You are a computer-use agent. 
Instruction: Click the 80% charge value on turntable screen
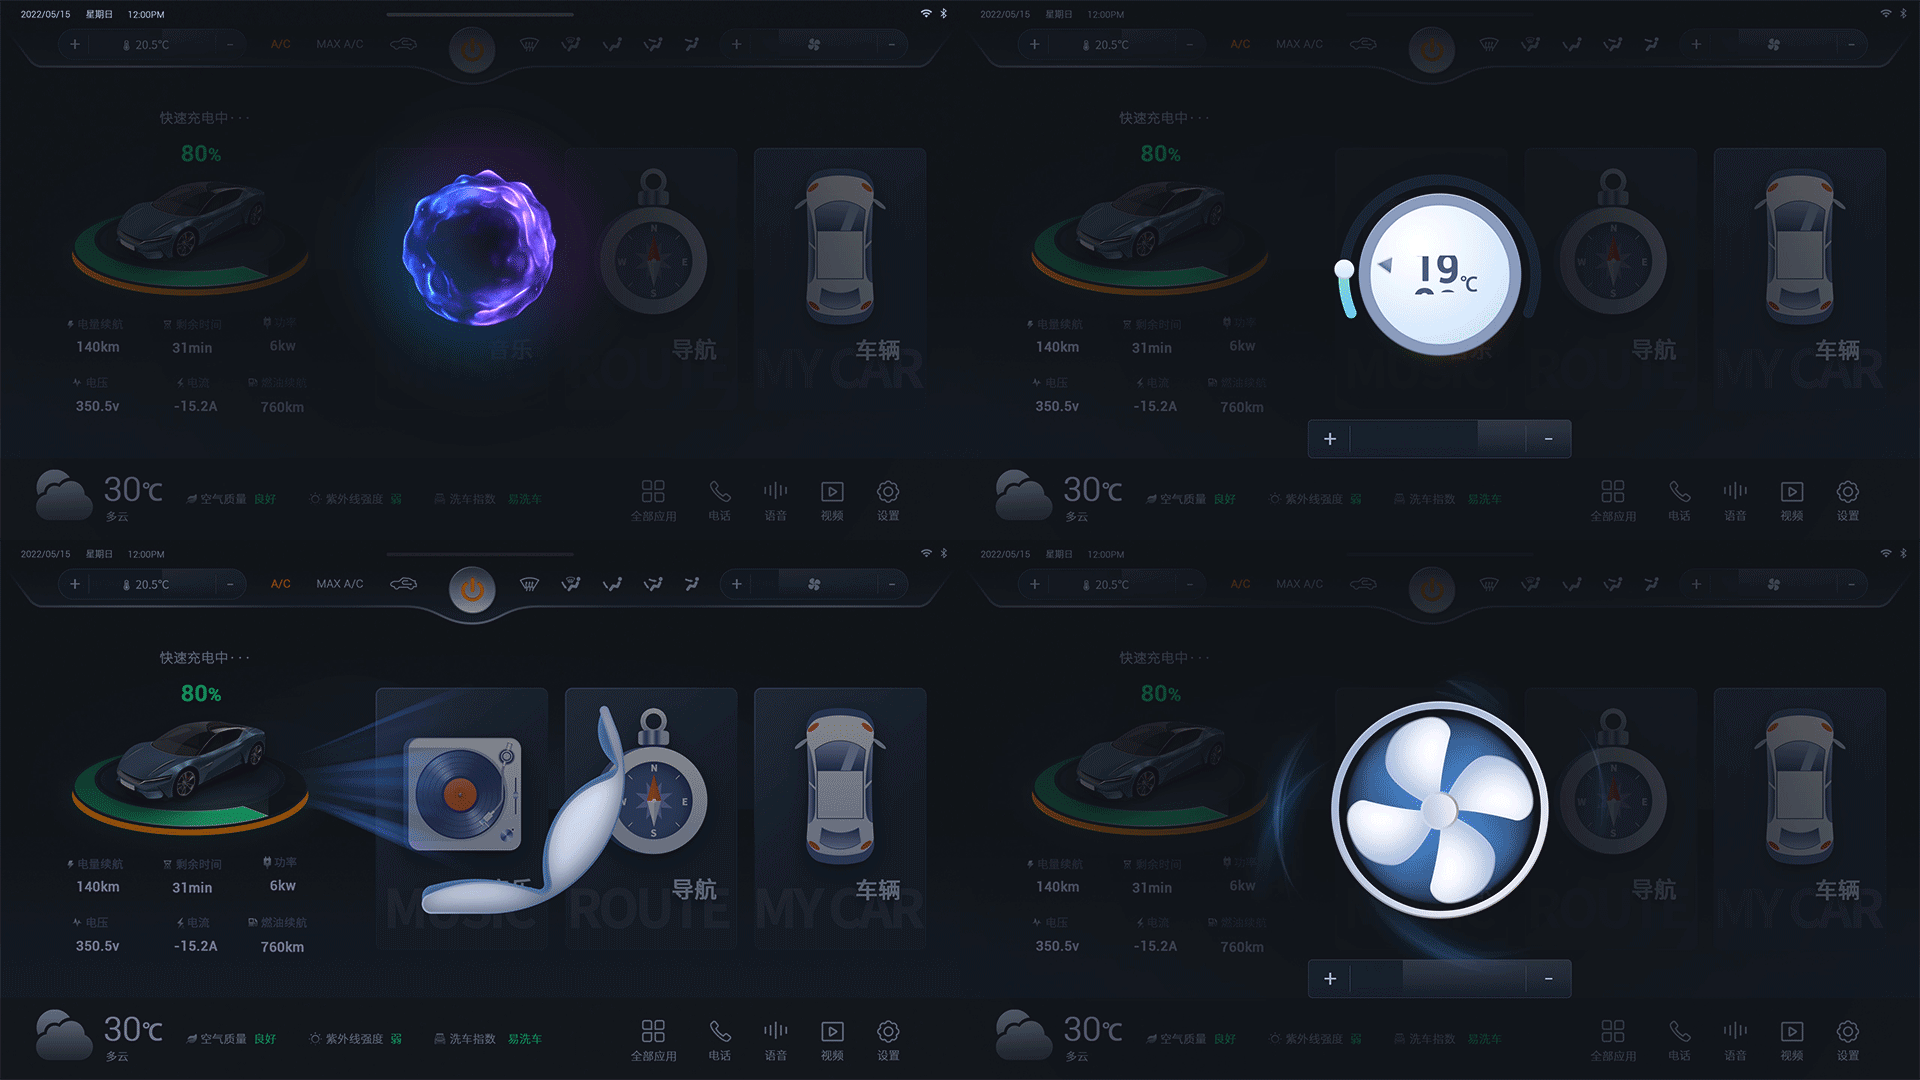(201, 694)
